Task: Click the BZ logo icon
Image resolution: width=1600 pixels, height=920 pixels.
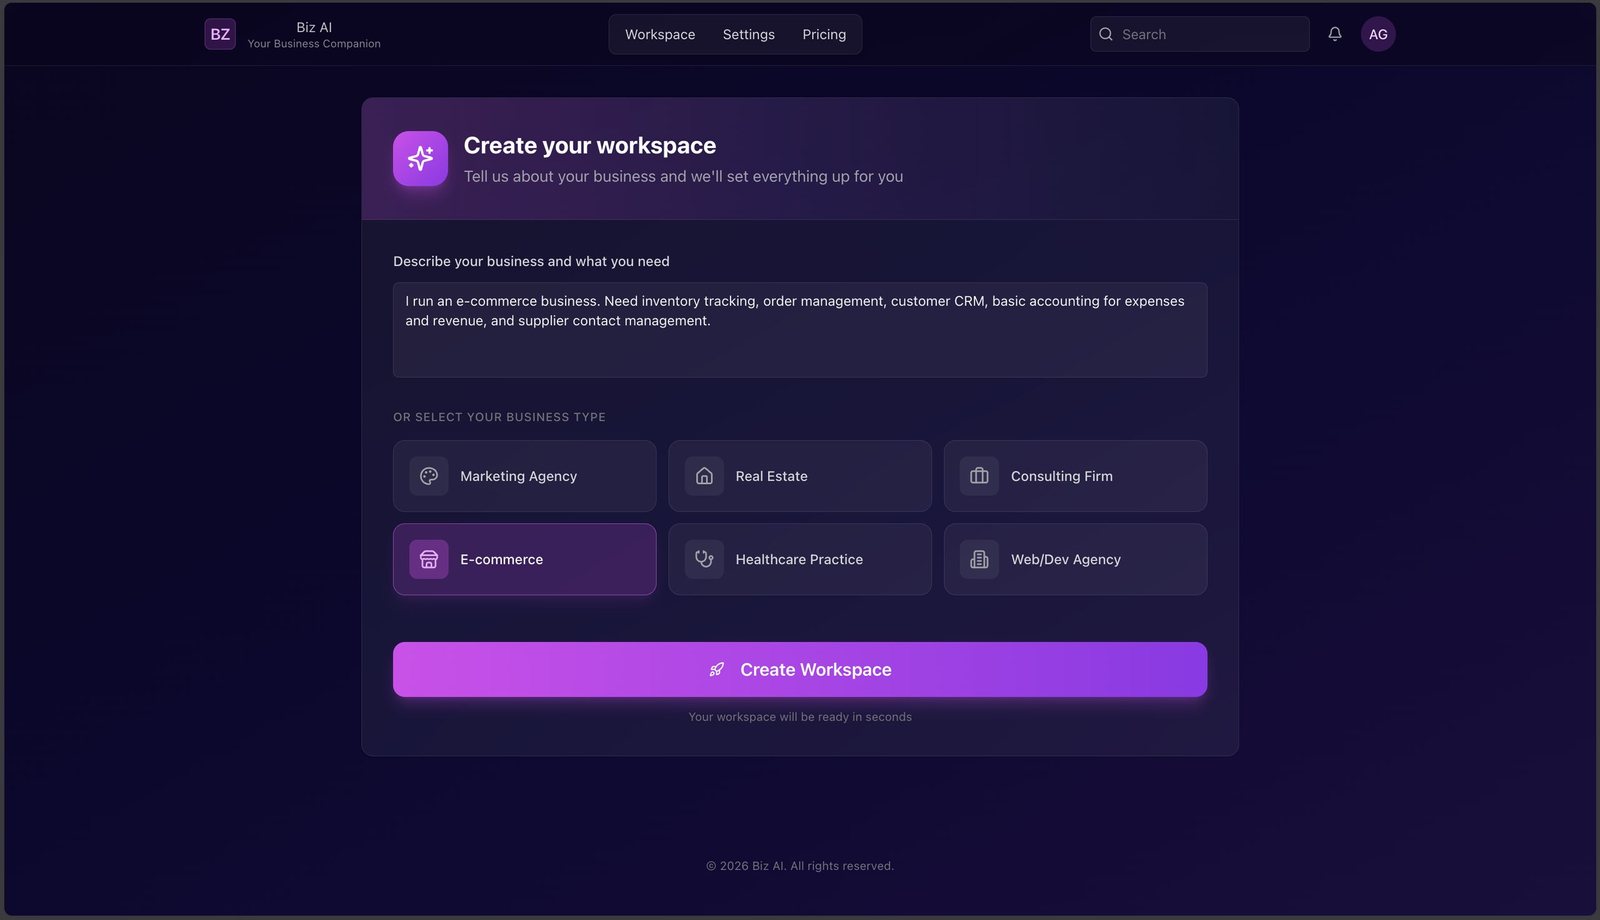Action: point(220,34)
